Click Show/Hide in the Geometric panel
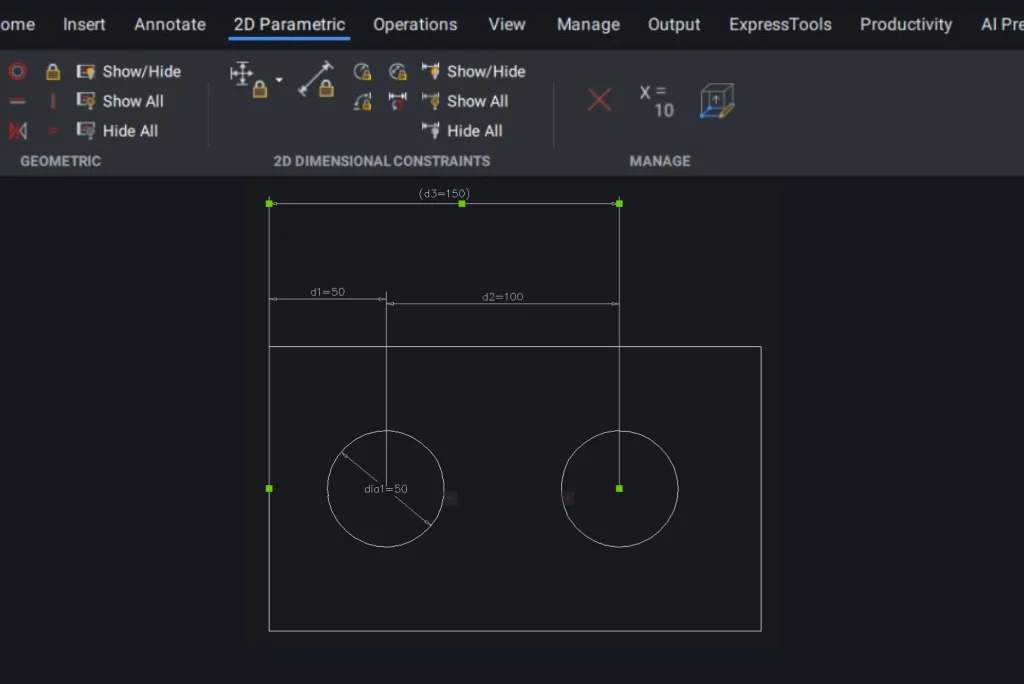Viewport: 1024px width, 684px height. click(x=129, y=71)
